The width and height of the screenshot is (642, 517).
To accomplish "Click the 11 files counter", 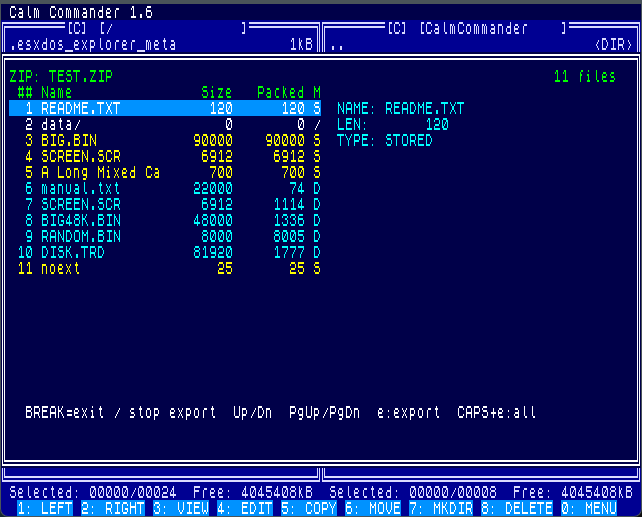I will (585, 76).
